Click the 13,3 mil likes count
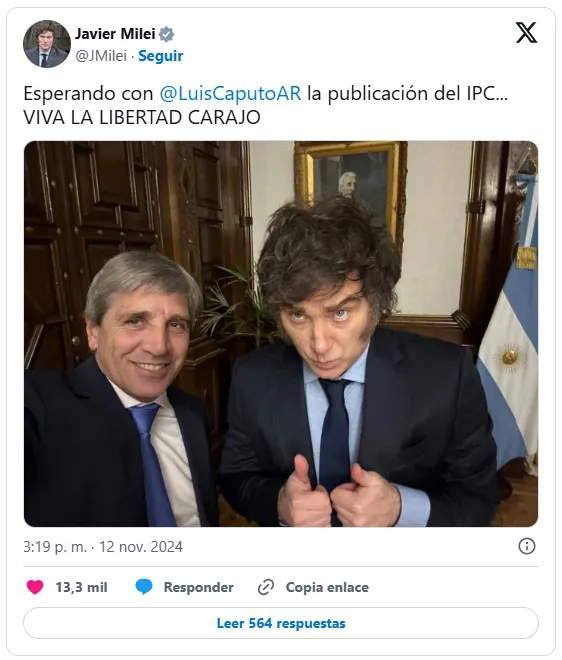 click(81, 587)
